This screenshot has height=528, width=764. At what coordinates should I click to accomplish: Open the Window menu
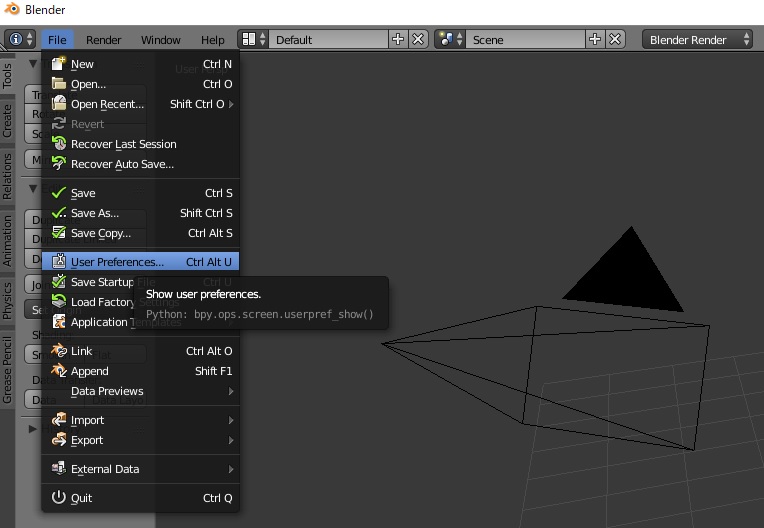[x=160, y=40]
